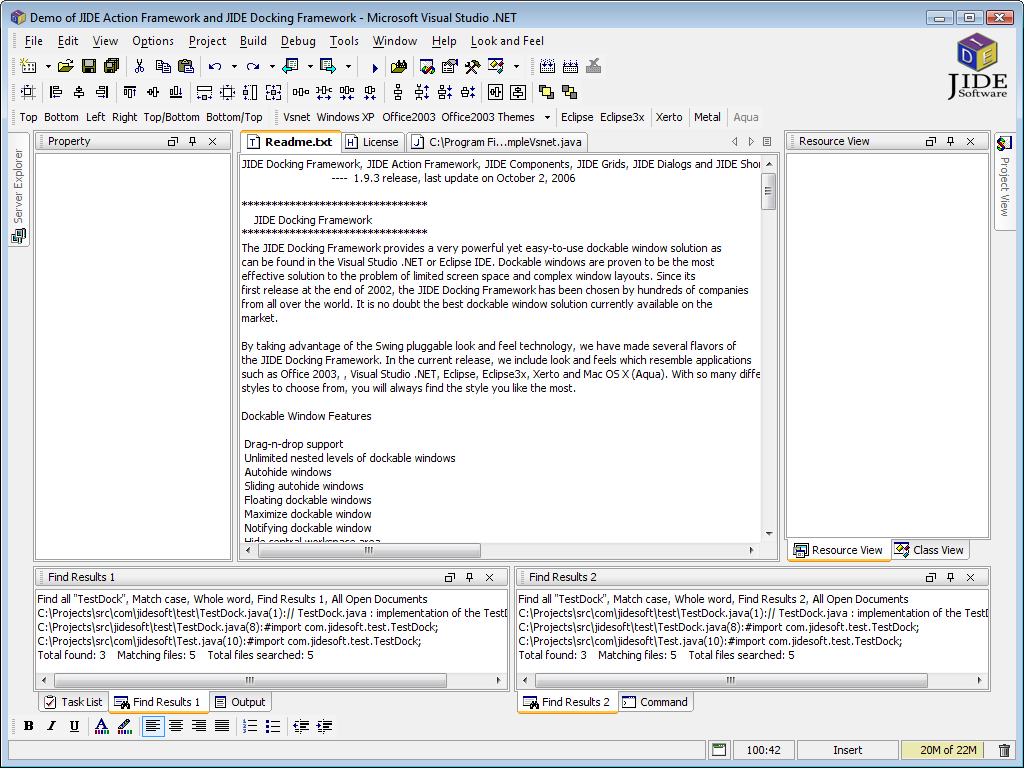Switch to the Command tab
Screen dimensions: 1024x768
tap(655, 702)
